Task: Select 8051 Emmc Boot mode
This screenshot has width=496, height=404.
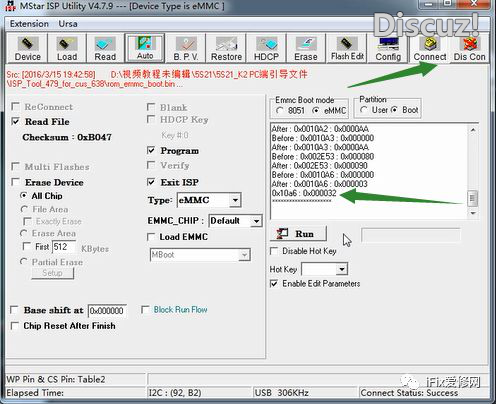Action: (x=280, y=110)
